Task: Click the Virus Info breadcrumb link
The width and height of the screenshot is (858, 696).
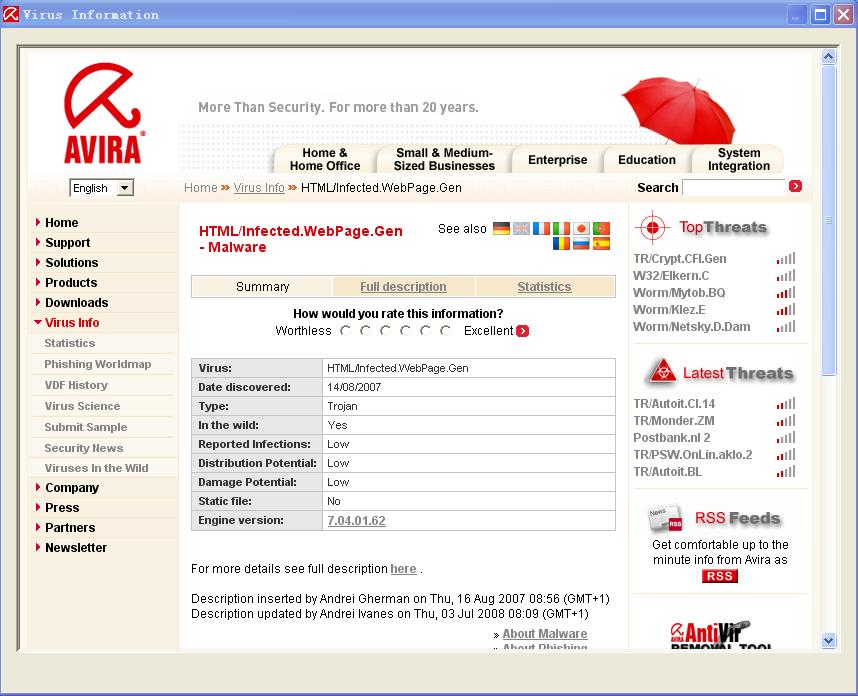Action: pos(259,188)
